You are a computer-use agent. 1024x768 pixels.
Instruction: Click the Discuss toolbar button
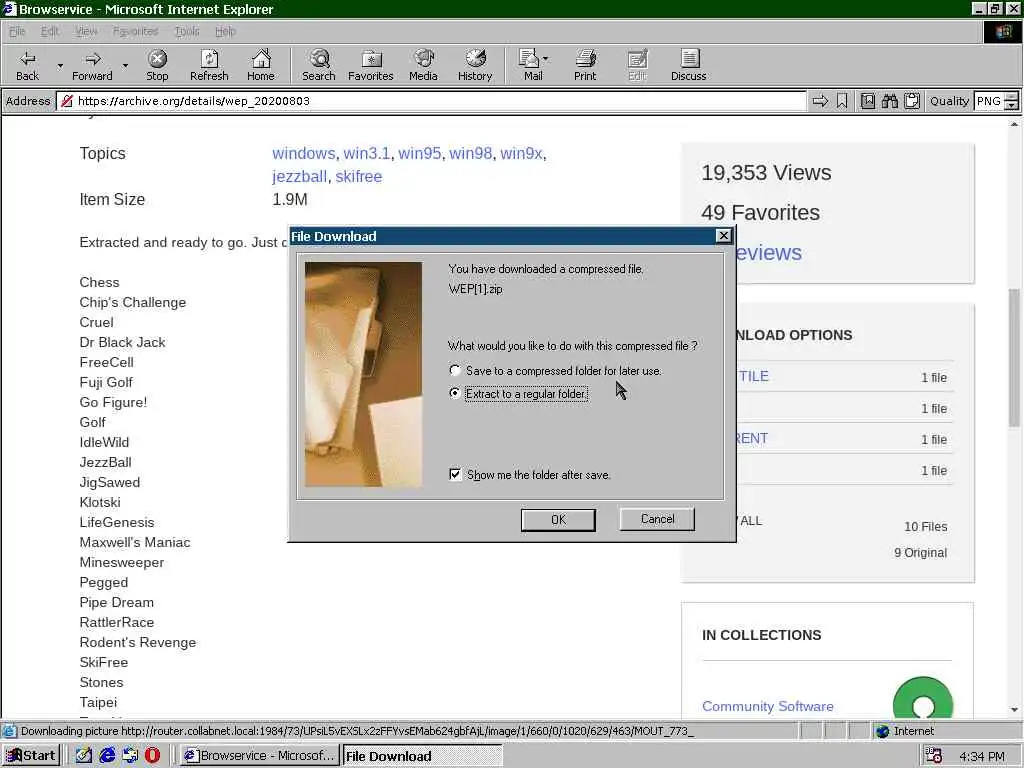tap(688, 65)
